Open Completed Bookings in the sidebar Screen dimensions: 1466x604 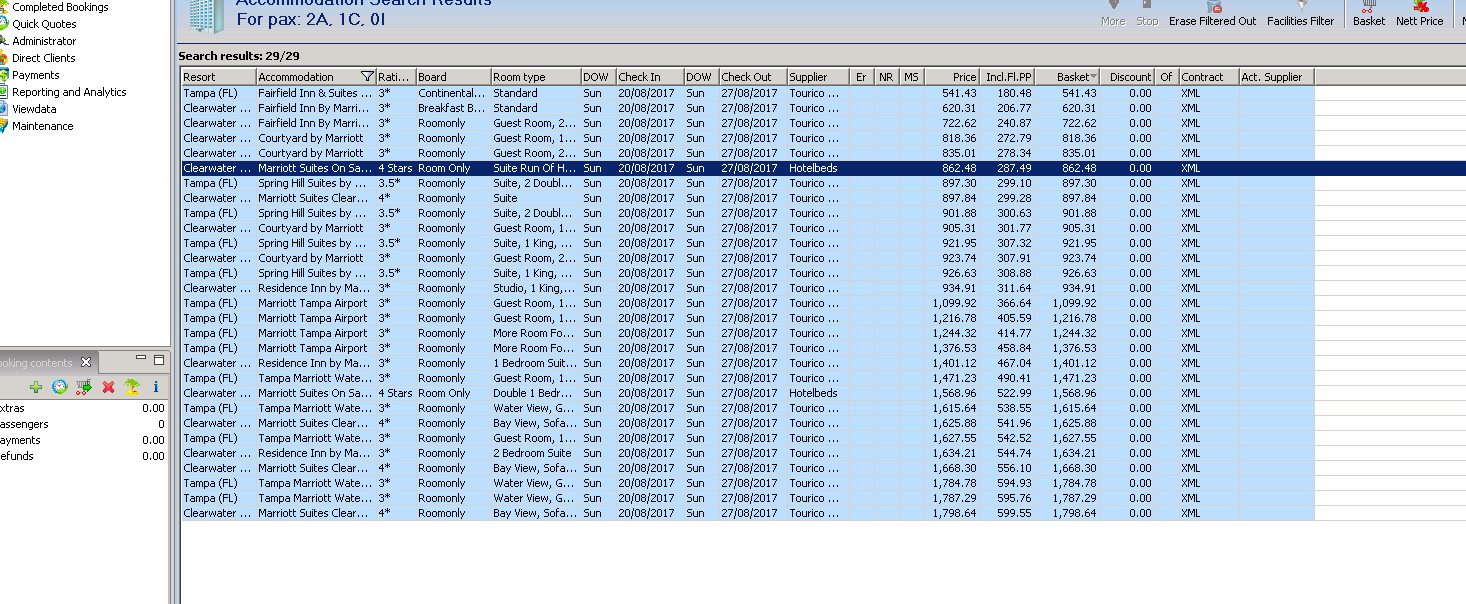(59, 7)
